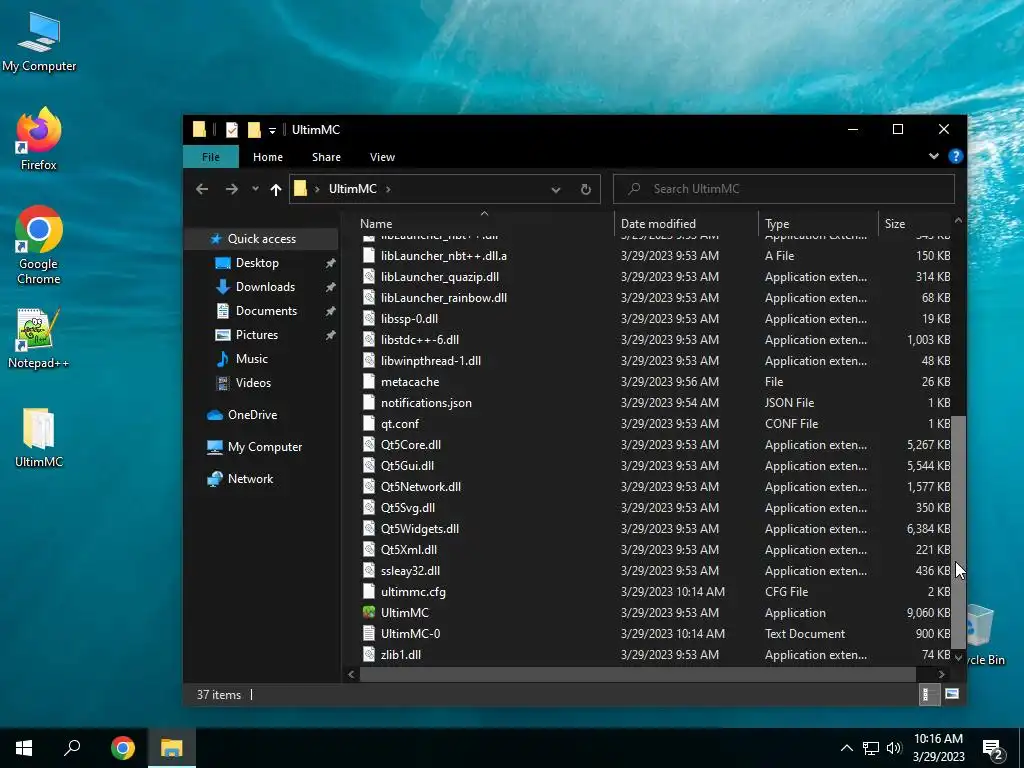Image resolution: width=1024 pixels, height=768 pixels.
Task: Open the UltimMC application file
Action: pyautogui.click(x=404, y=613)
